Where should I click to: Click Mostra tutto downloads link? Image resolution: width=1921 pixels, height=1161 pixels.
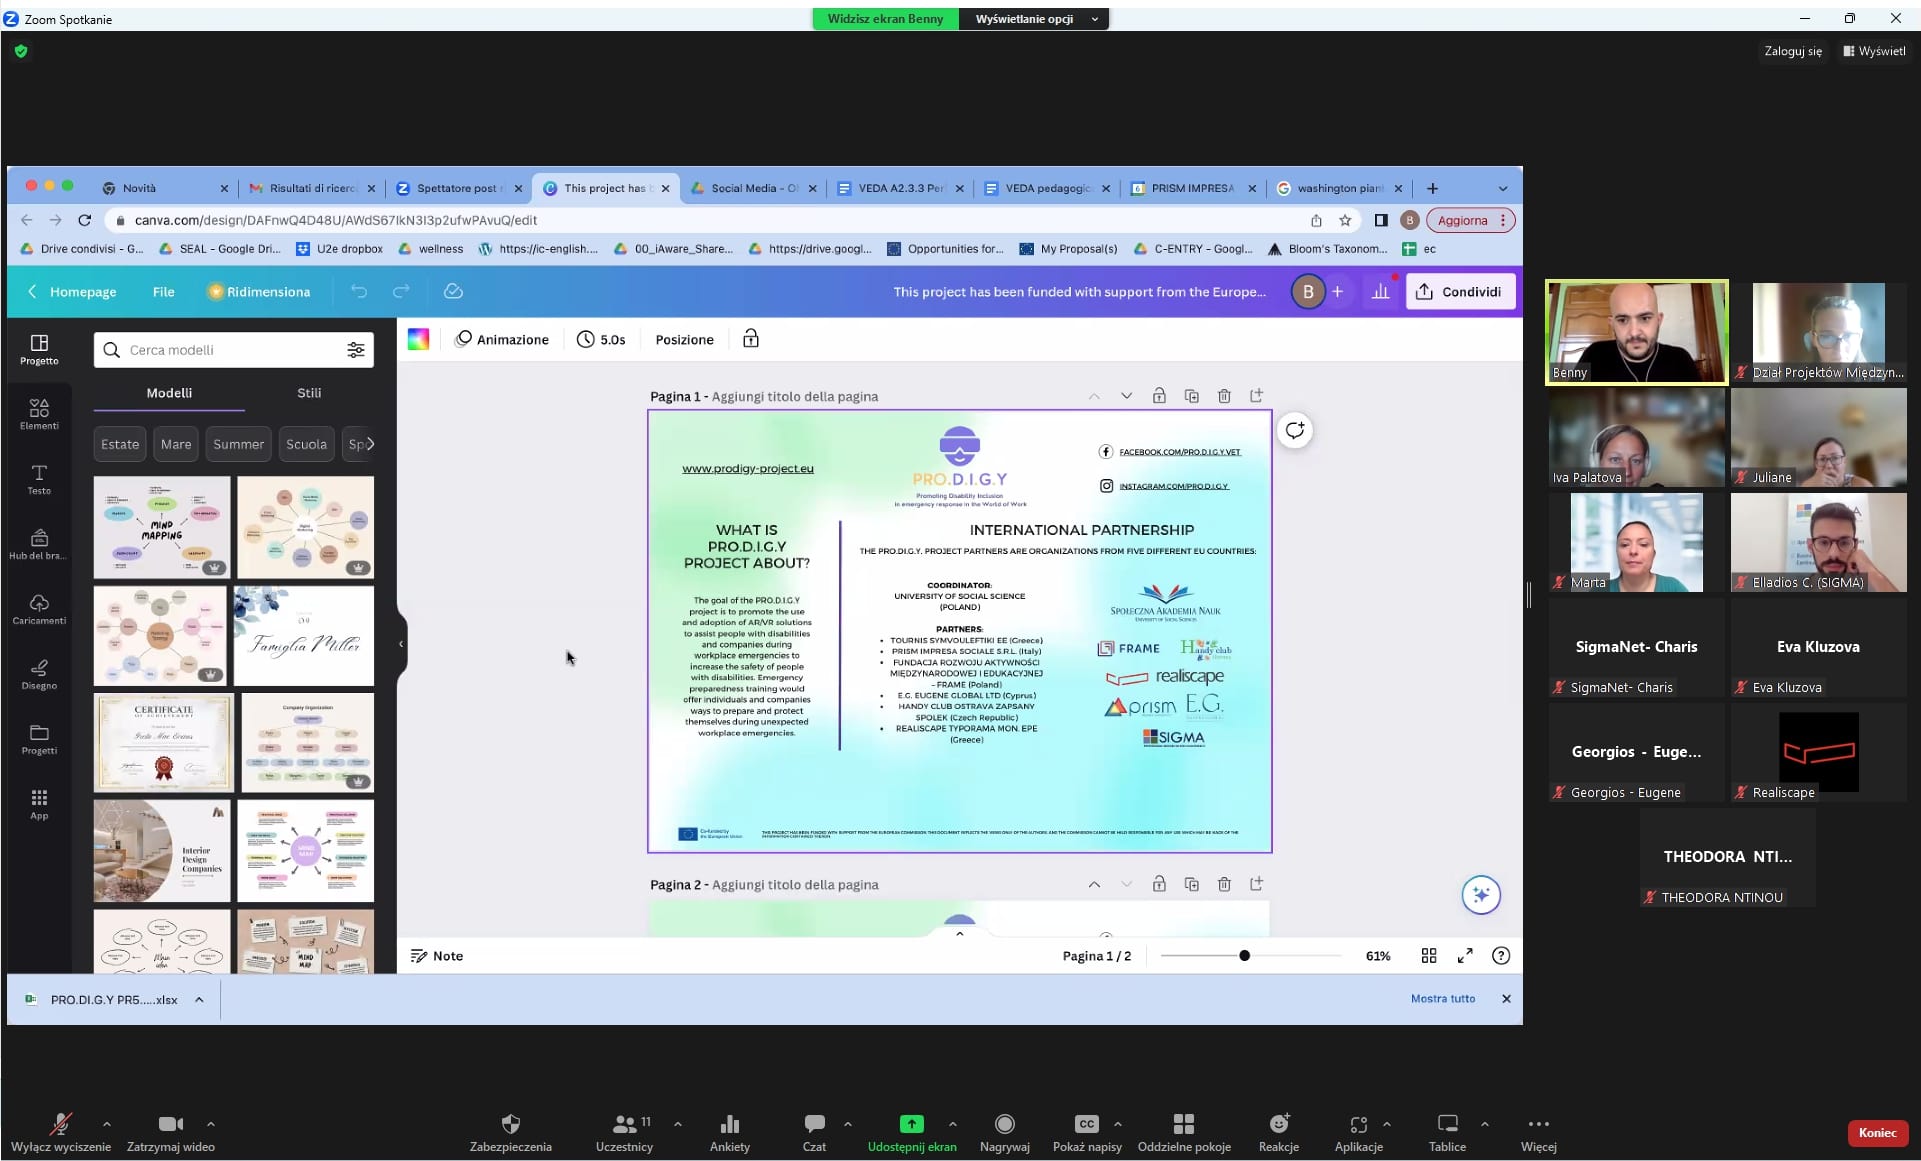[x=1442, y=999]
